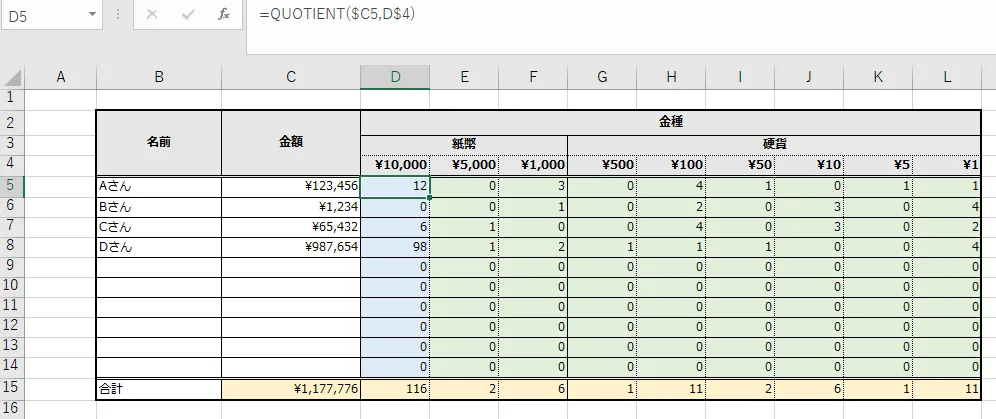The height and width of the screenshot is (419, 996).
Task: Select the ¥500 denomination cell
Action: (x=602, y=165)
